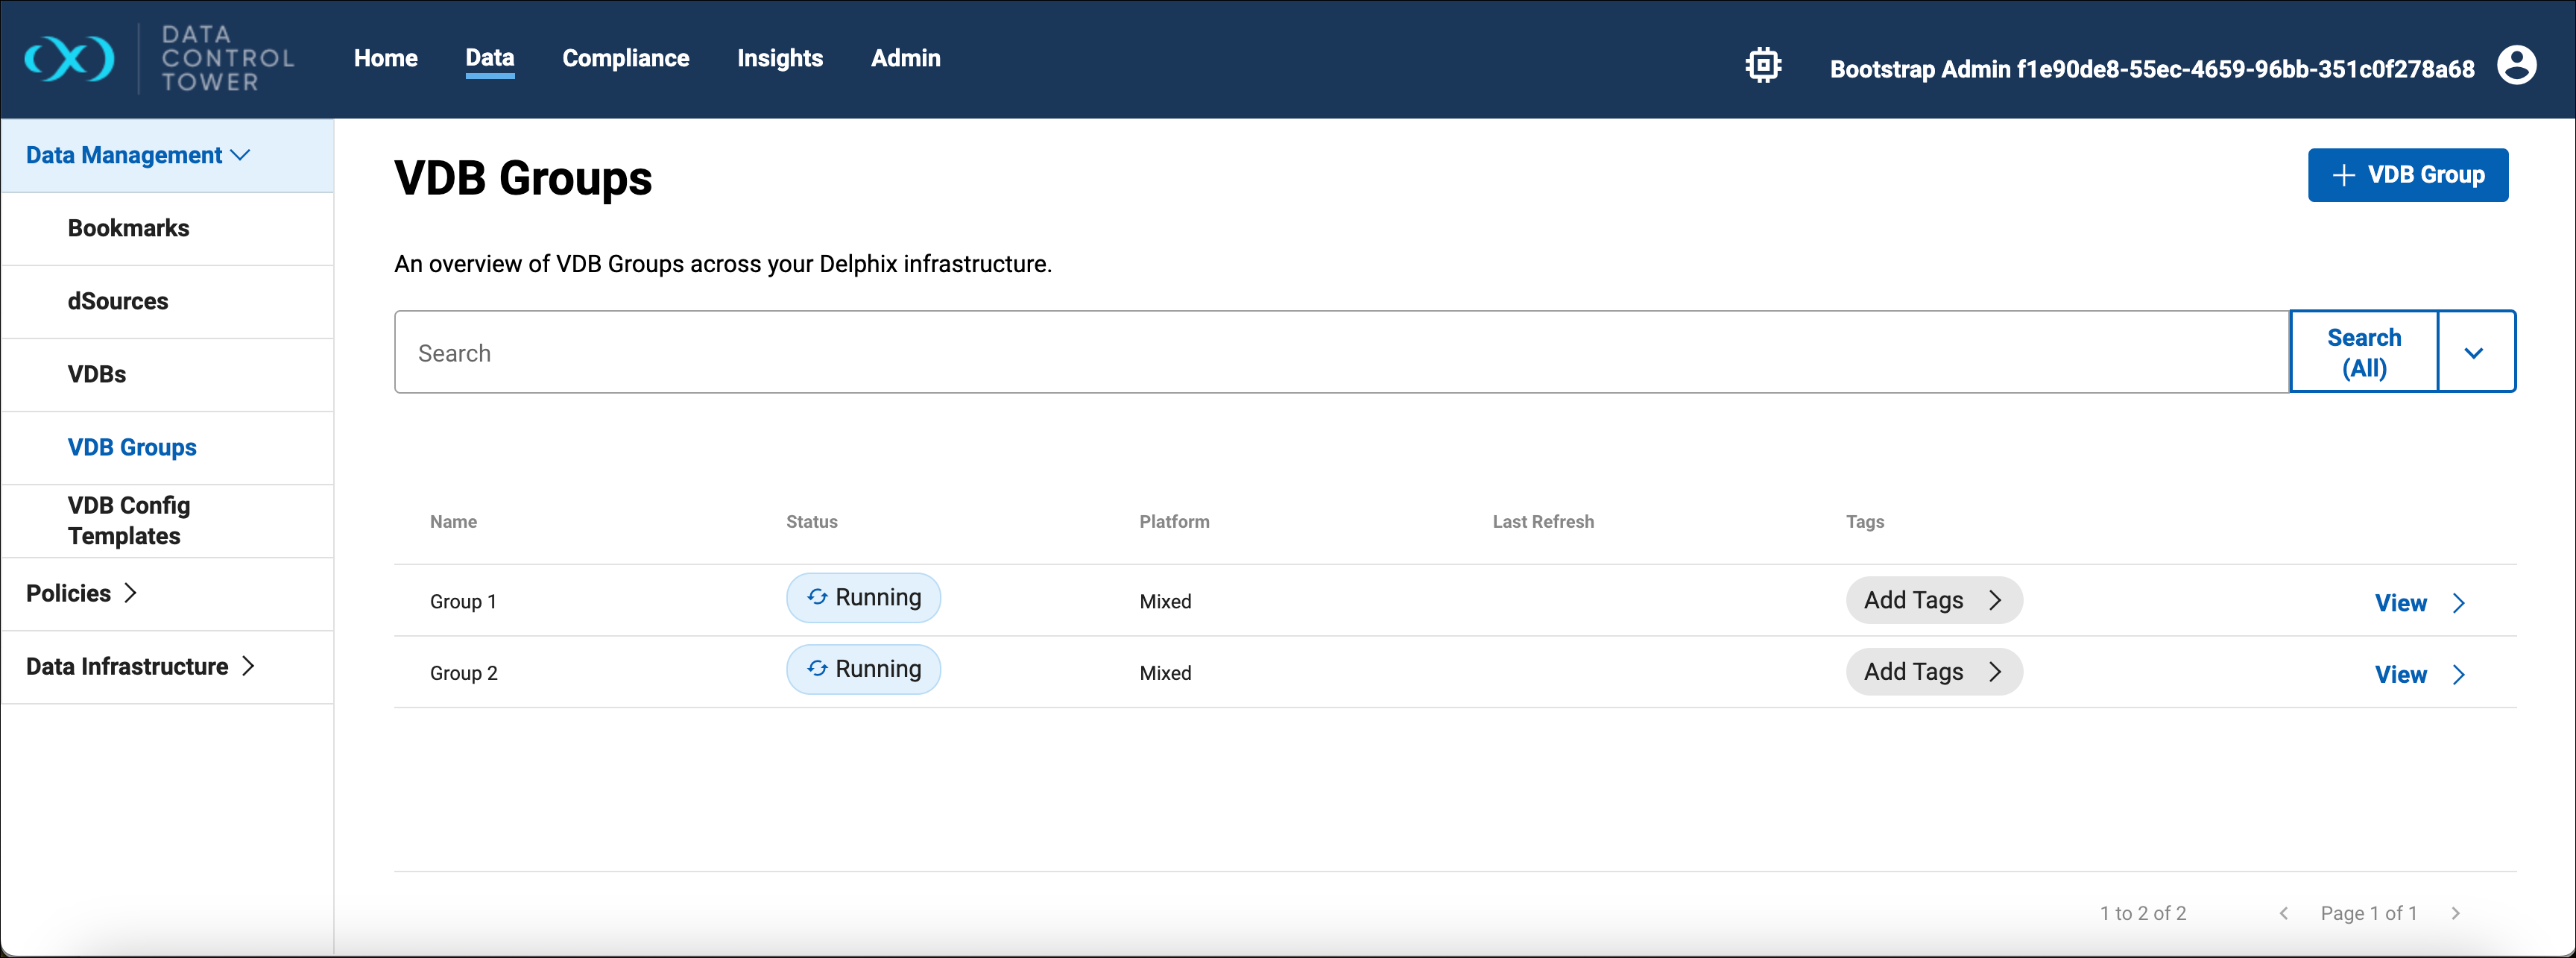Go to next page using right arrow

[x=2455, y=913]
